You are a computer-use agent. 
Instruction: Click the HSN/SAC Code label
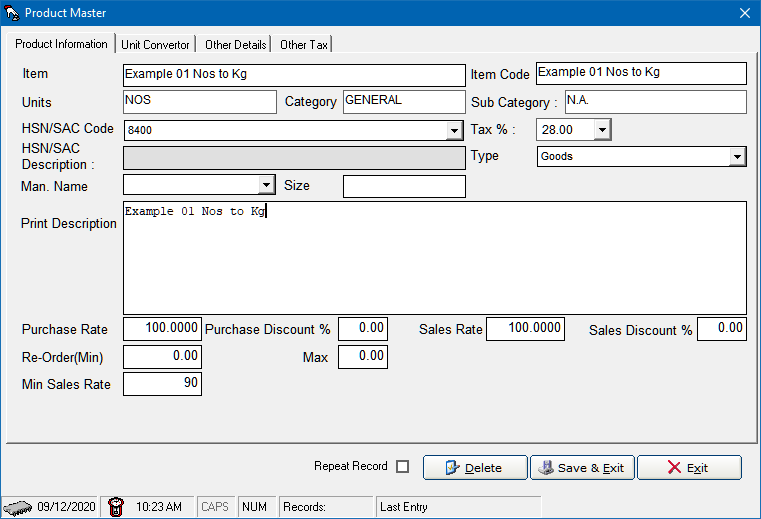(67, 129)
